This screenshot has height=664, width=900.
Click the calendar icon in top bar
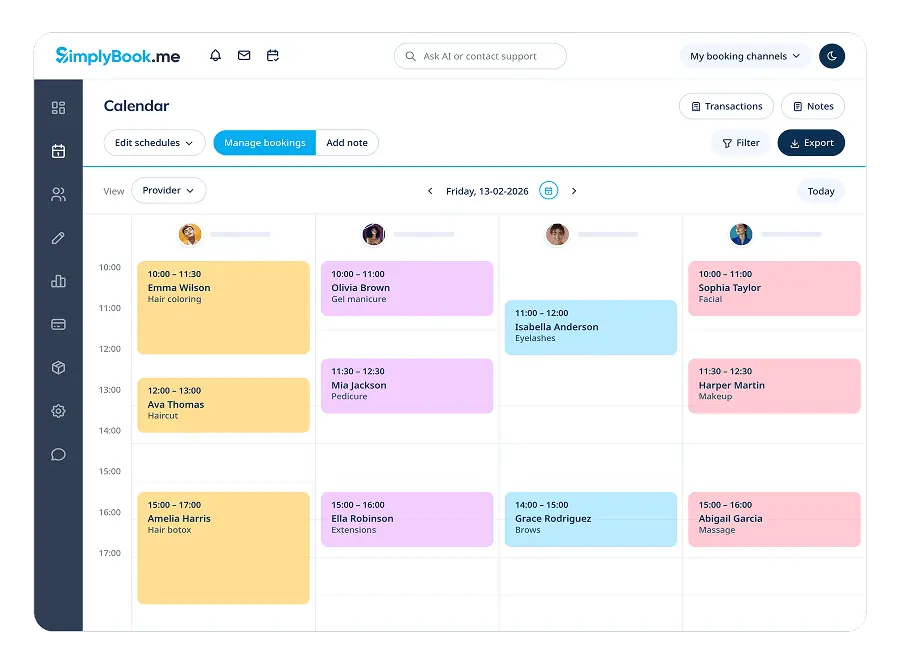(273, 56)
